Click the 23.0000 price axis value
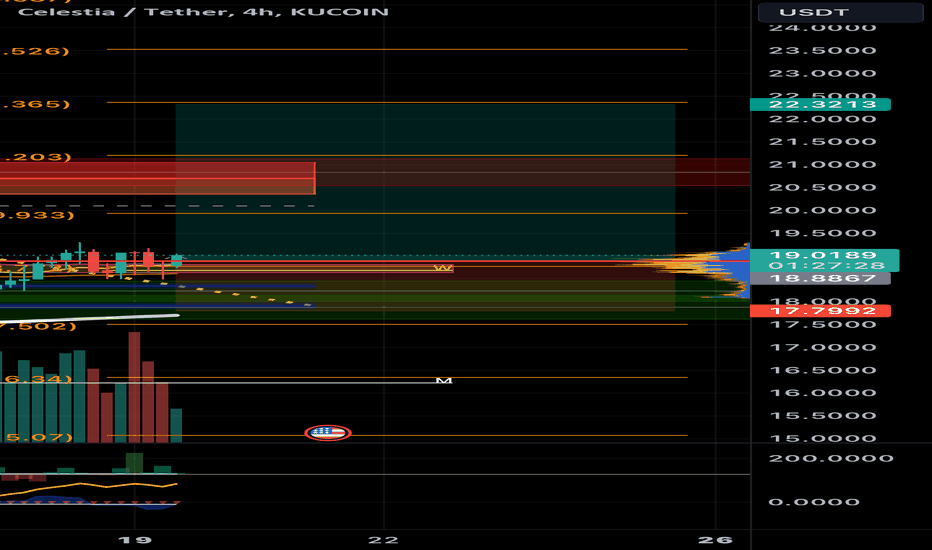The image size is (932, 550). [x=823, y=73]
